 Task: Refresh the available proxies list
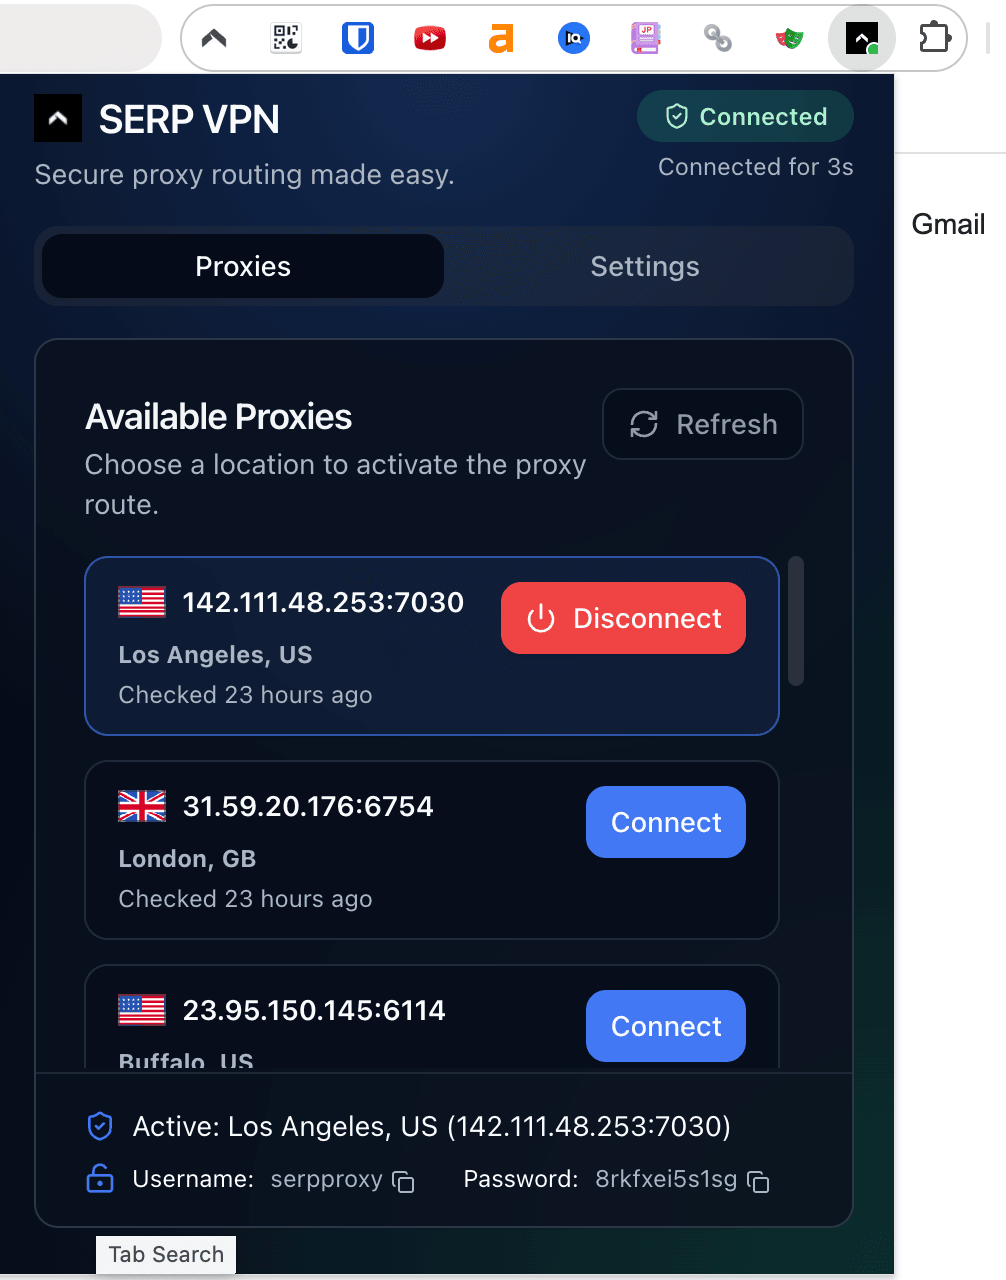click(703, 424)
